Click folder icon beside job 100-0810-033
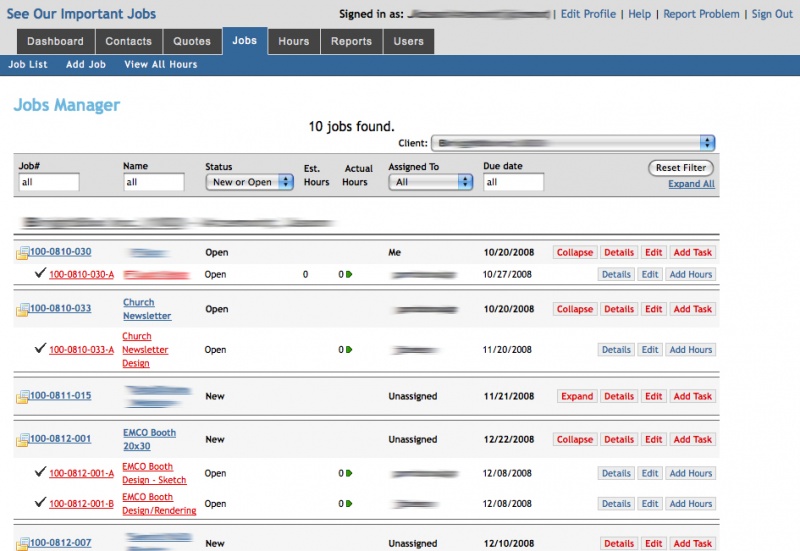 (x=22, y=309)
